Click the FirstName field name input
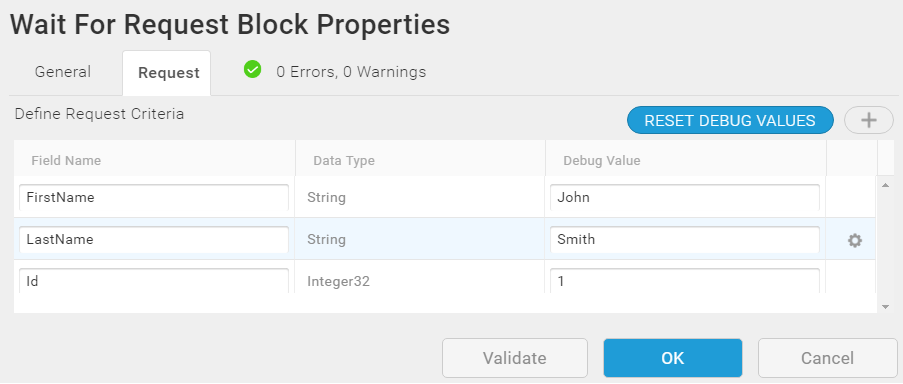Screen dimensions: 903x384 [154, 197]
